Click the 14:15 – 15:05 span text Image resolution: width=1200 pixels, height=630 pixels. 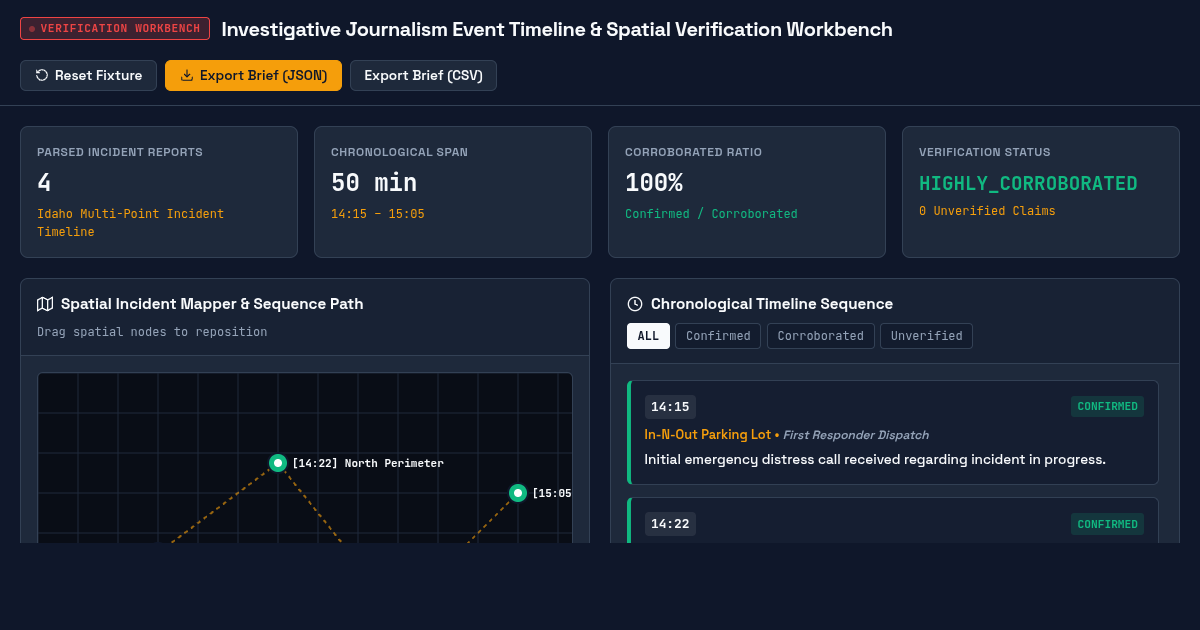tap(378, 214)
